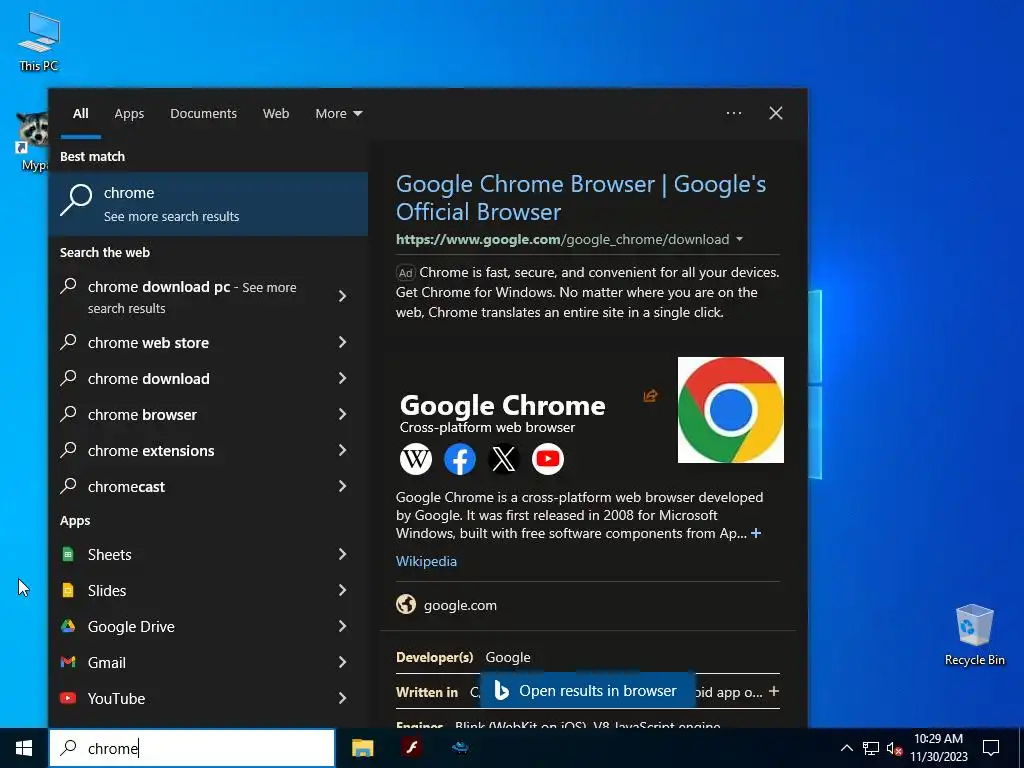Expand the 'chrome extensions' suggestion arrow

click(343, 450)
